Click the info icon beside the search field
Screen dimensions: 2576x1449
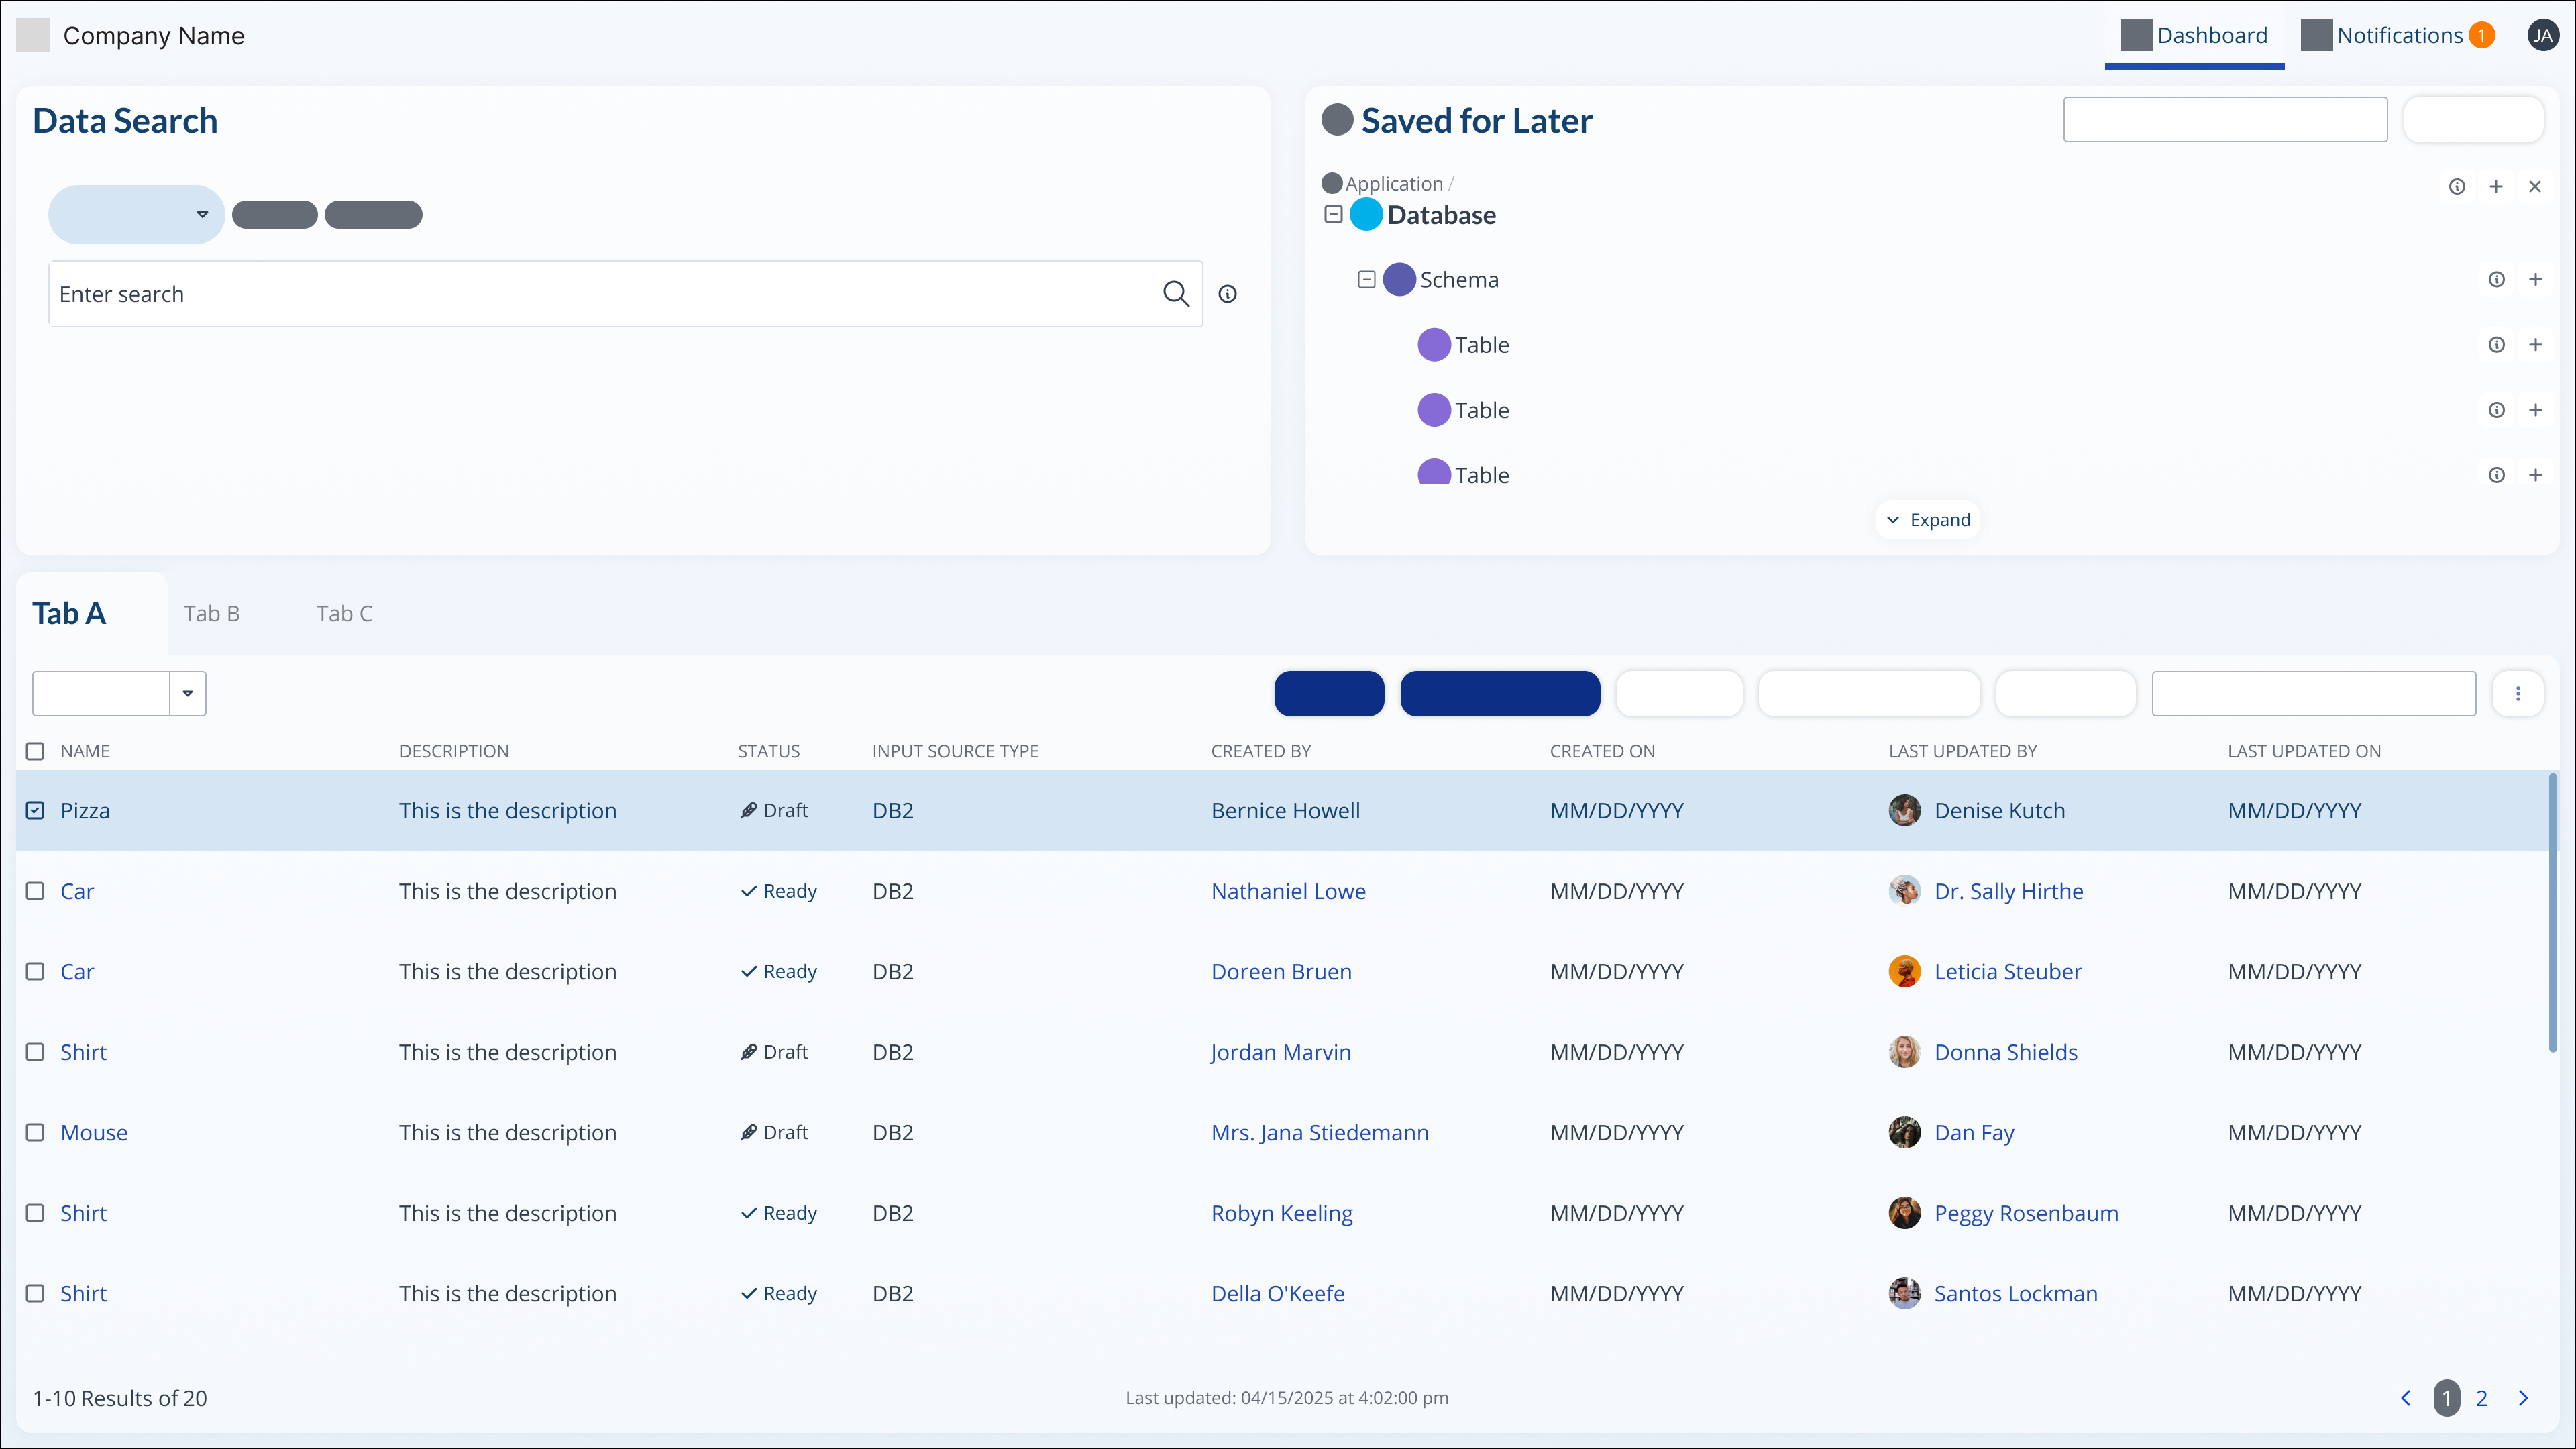[x=1228, y=293]
